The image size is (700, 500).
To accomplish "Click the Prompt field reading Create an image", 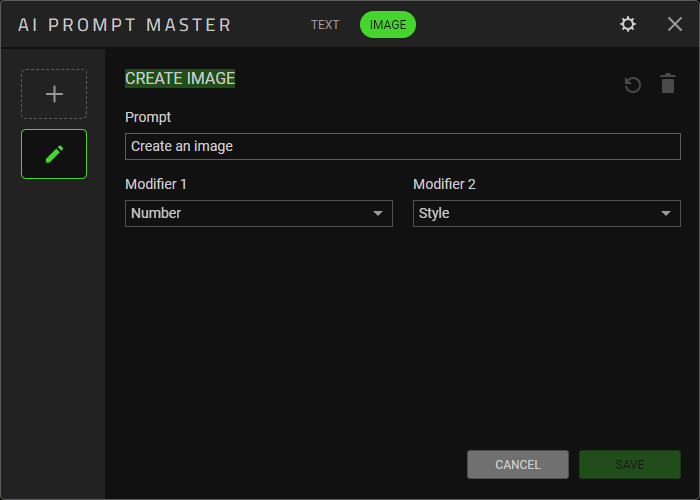I will tap(403, 146).
